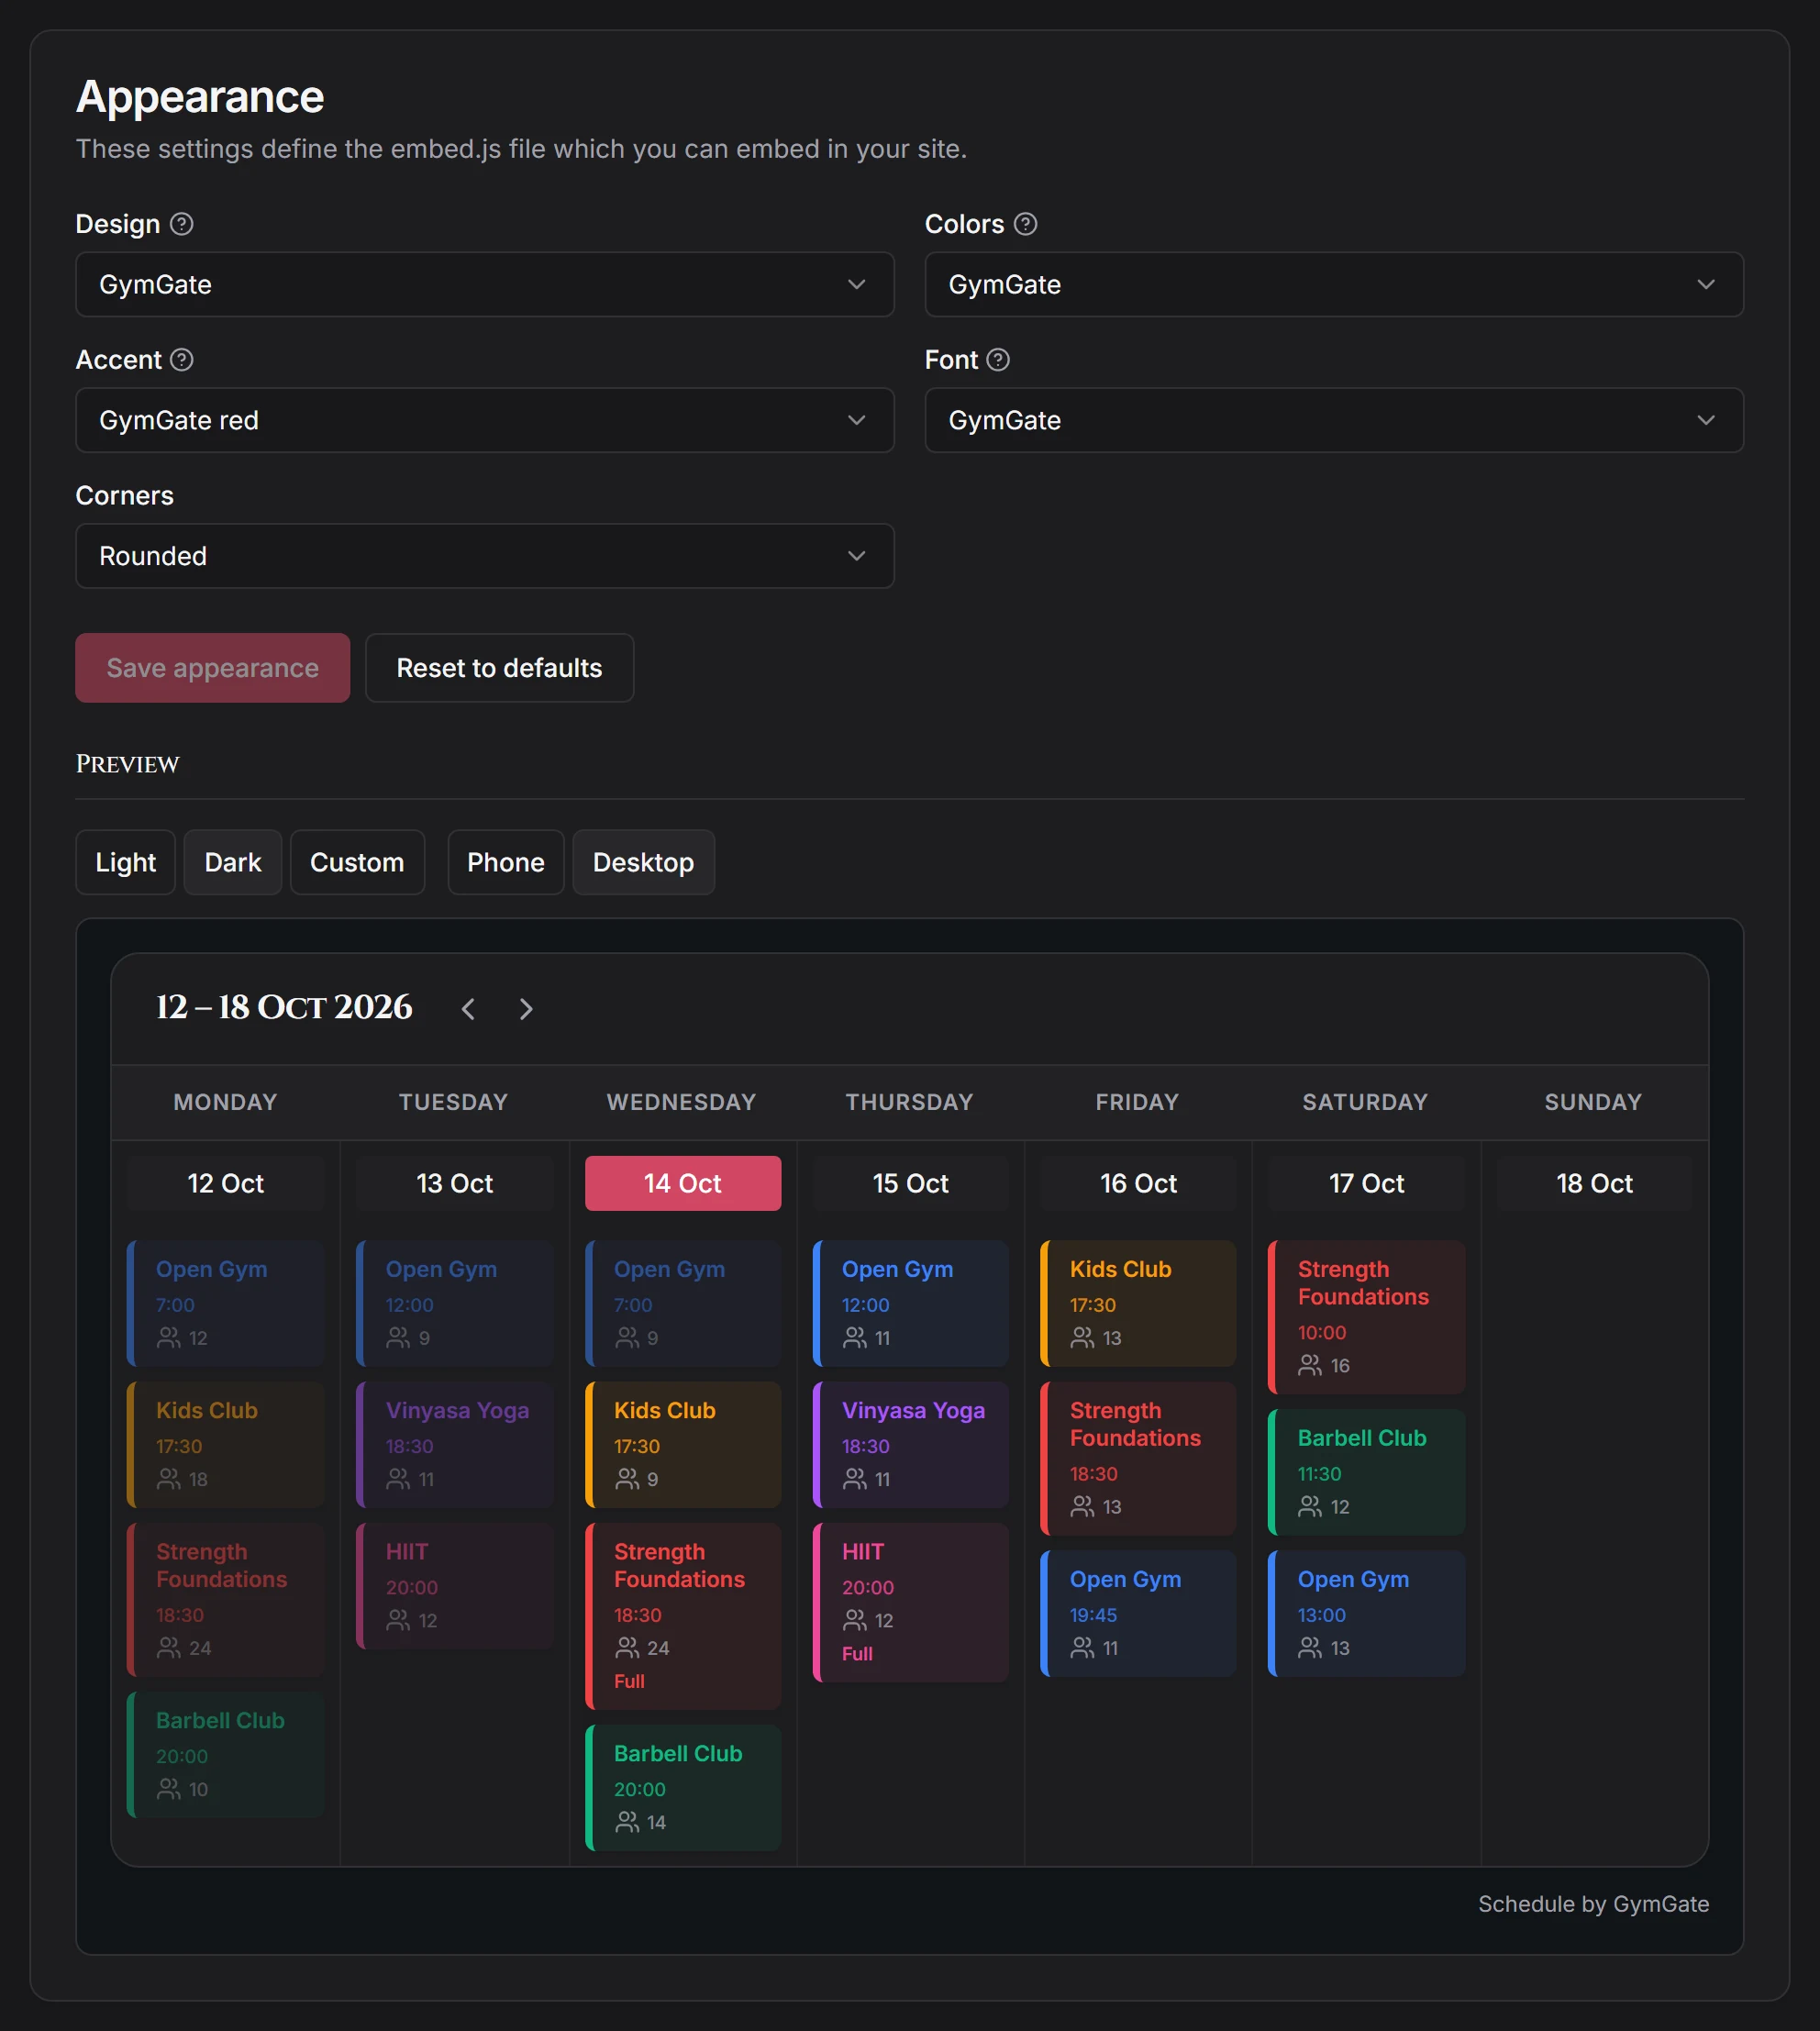Open Friday Kids Club 17:30 class
Viewport: 1820px width, 2031px height.
1138,1303
